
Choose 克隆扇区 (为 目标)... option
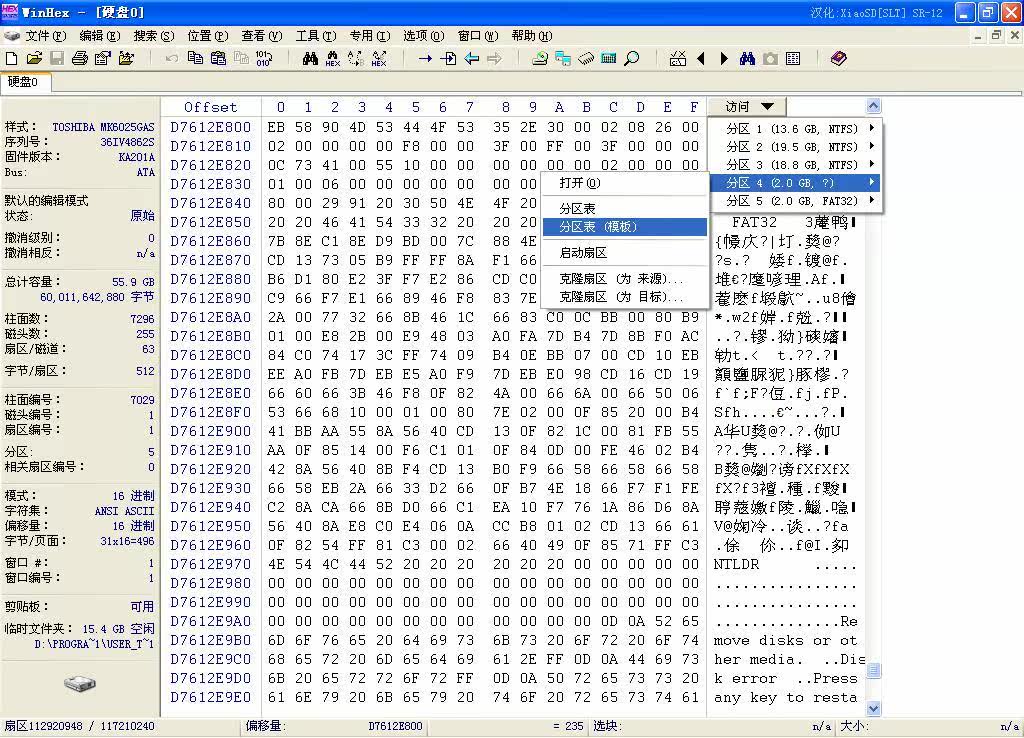click(x=625, y=297)
